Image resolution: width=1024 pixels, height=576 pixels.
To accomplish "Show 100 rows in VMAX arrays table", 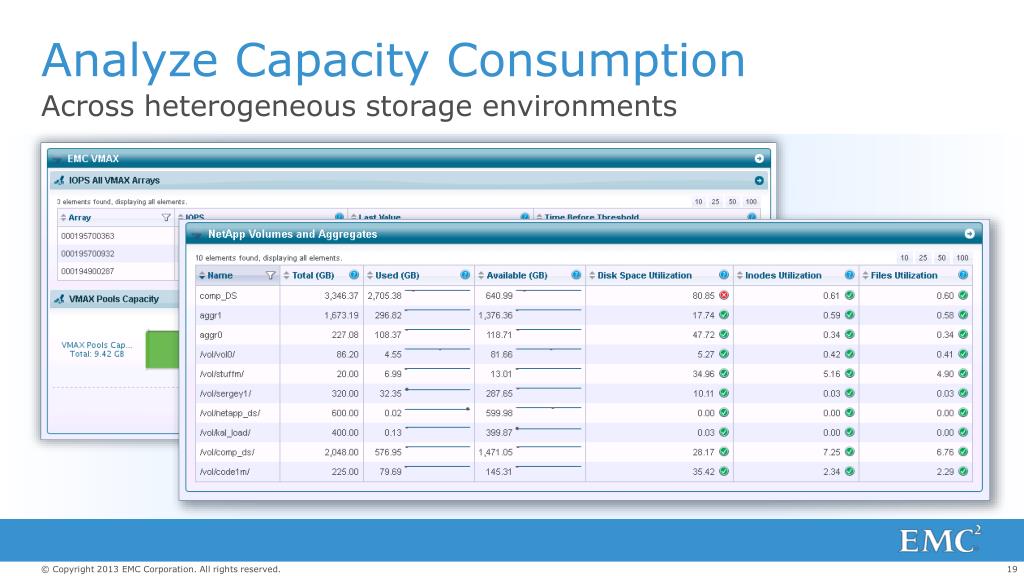I will (x=752, y=202).
